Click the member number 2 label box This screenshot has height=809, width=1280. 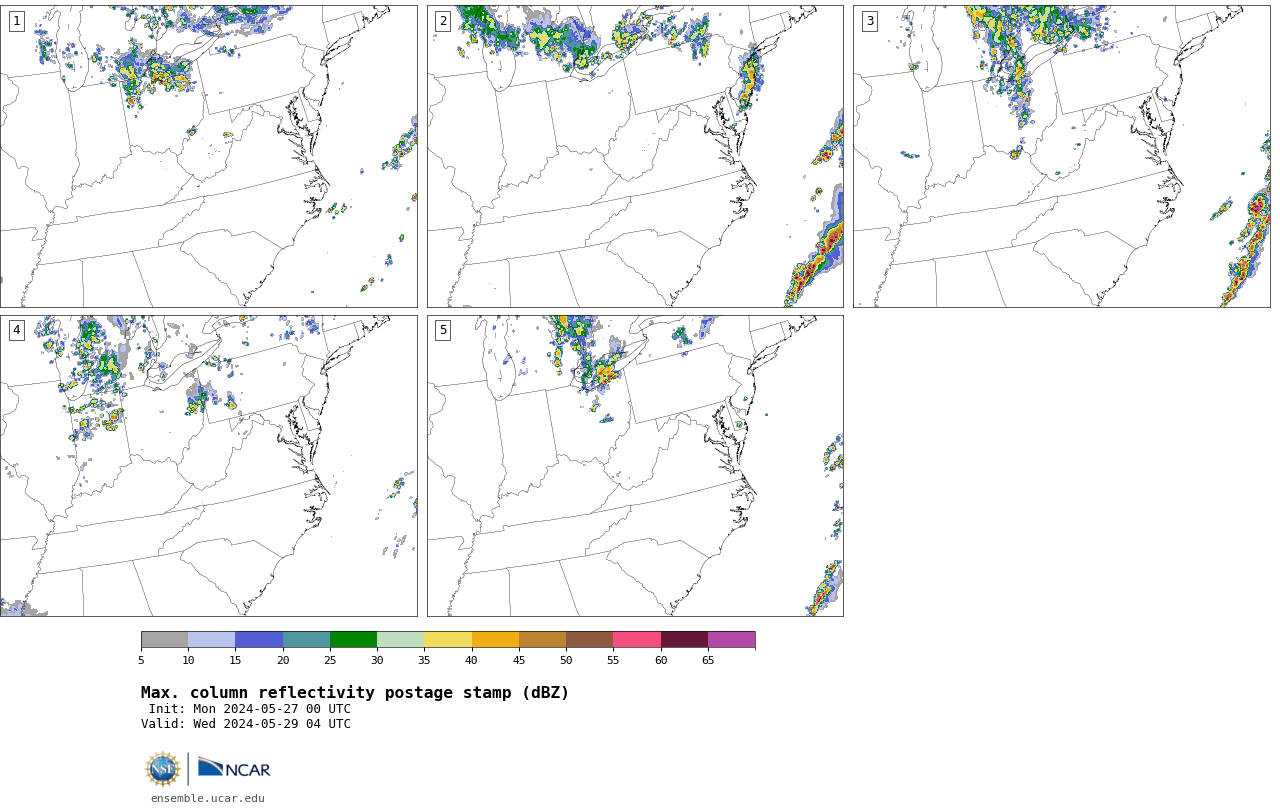click(x=443, y=21)
